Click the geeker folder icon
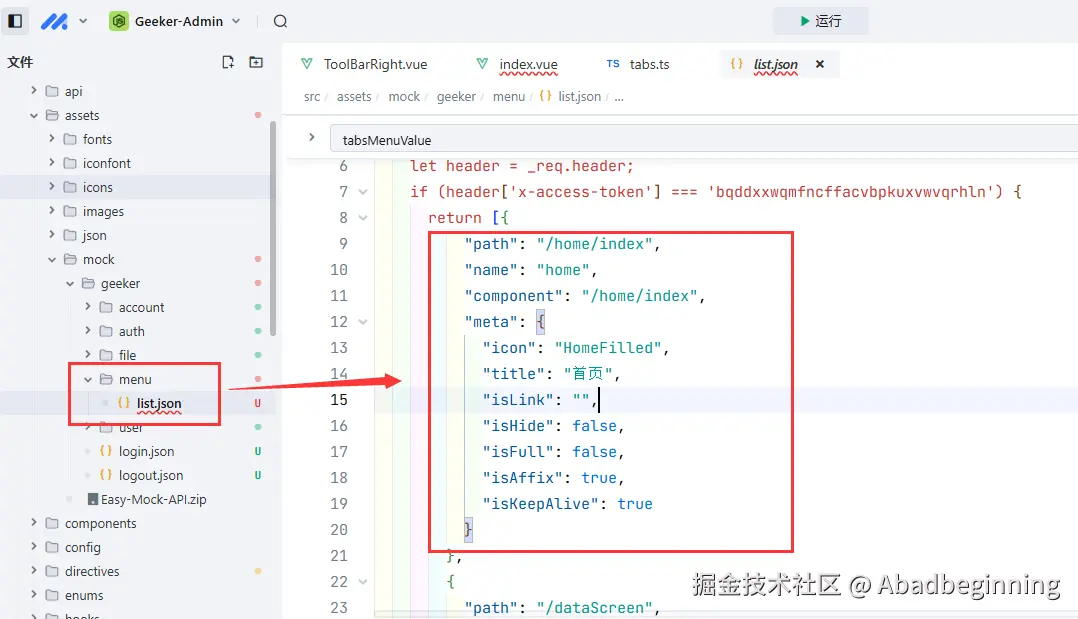Image resolution: width=1078 pixels, height=619 pixels. point(88,283)
